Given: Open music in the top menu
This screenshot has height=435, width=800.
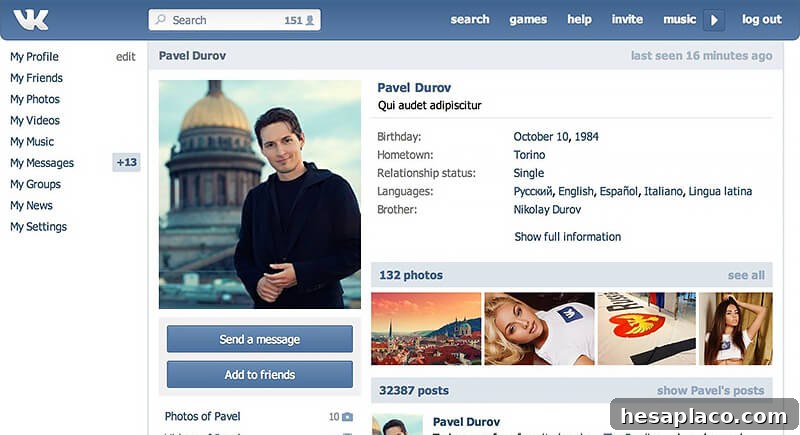Looking at the screenshot, I should click(680, 19).
